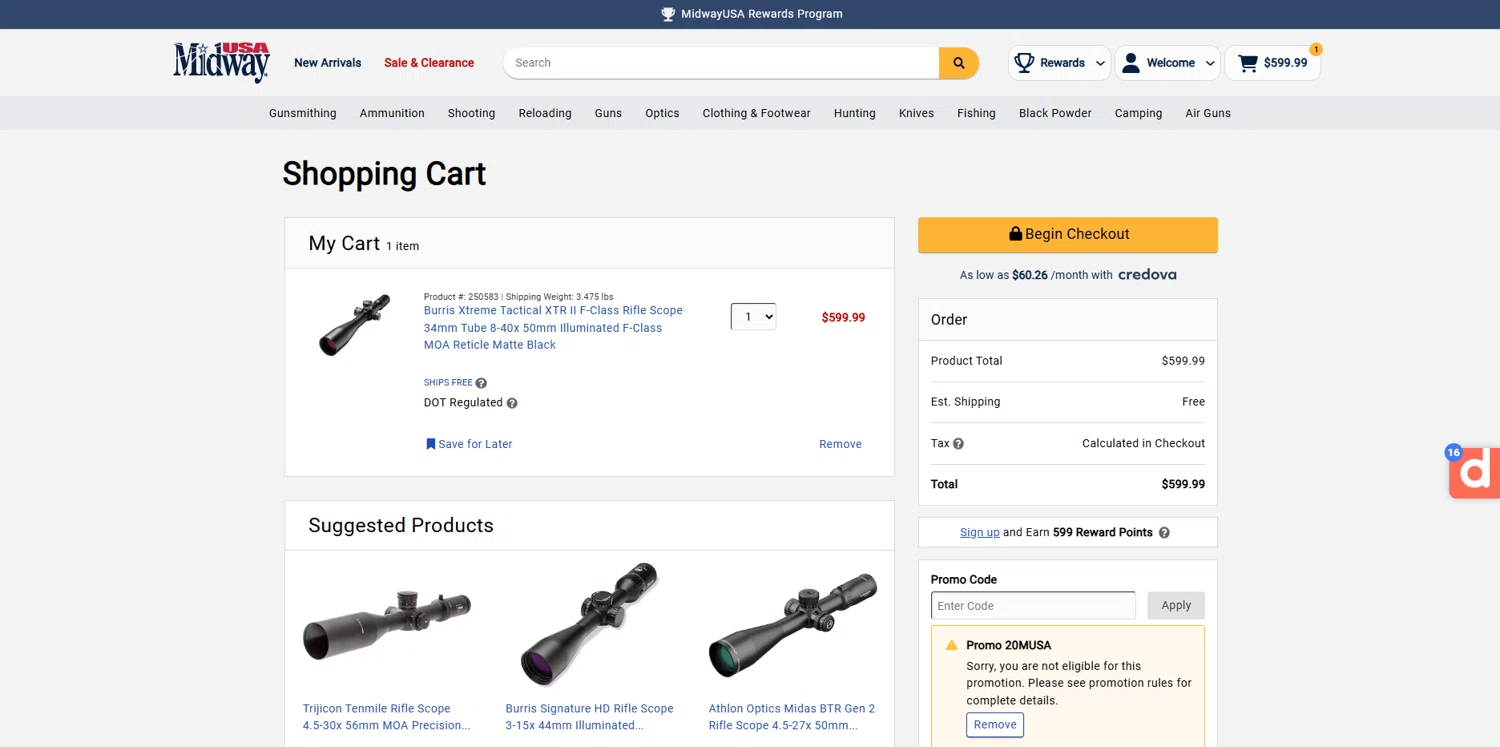Click the help icon next to SHIPS FREE
This screenshot has height=747, width=1500.
click(x=481, y=383)
